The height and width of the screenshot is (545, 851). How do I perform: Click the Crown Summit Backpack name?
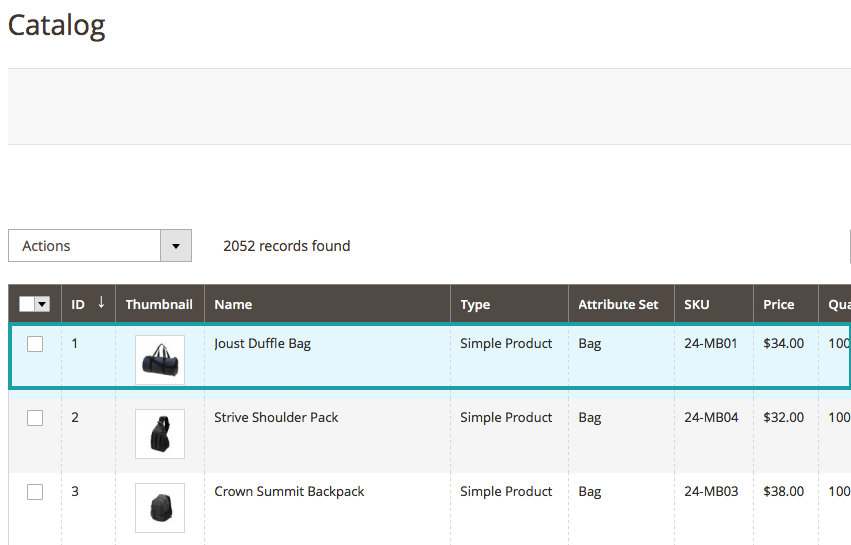click(289, 492)
